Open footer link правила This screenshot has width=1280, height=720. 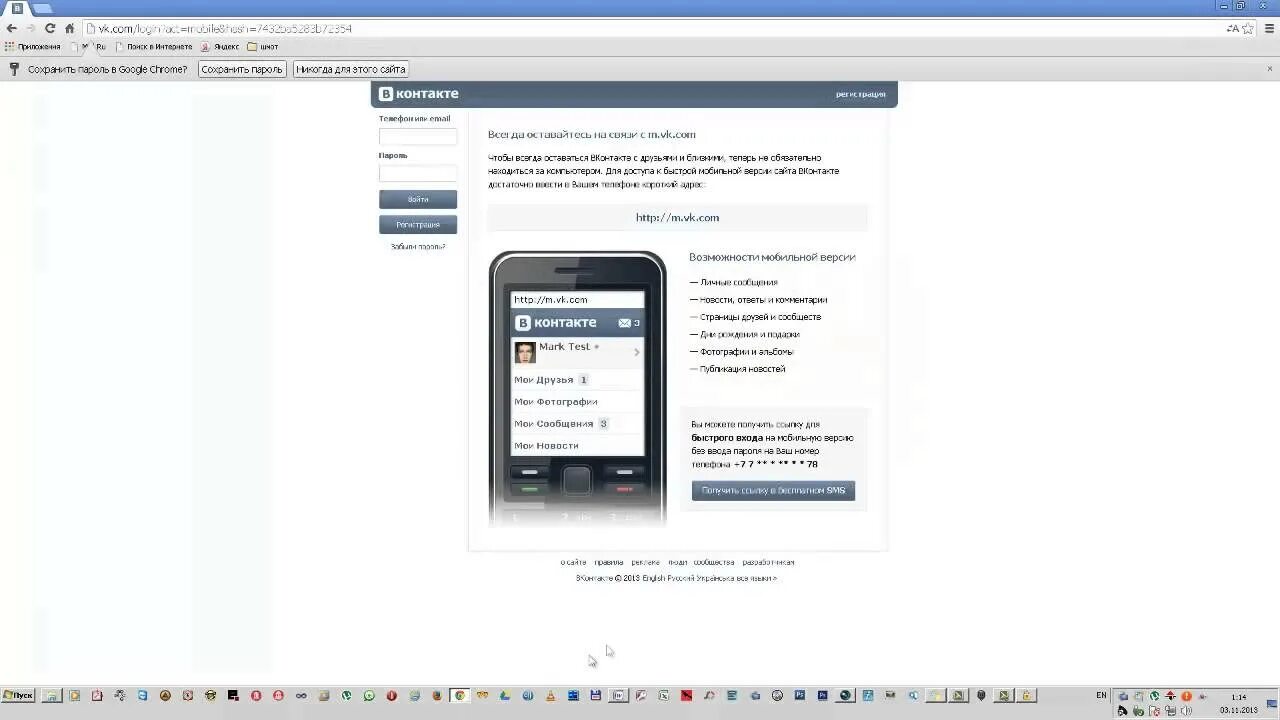coord(608,562)
